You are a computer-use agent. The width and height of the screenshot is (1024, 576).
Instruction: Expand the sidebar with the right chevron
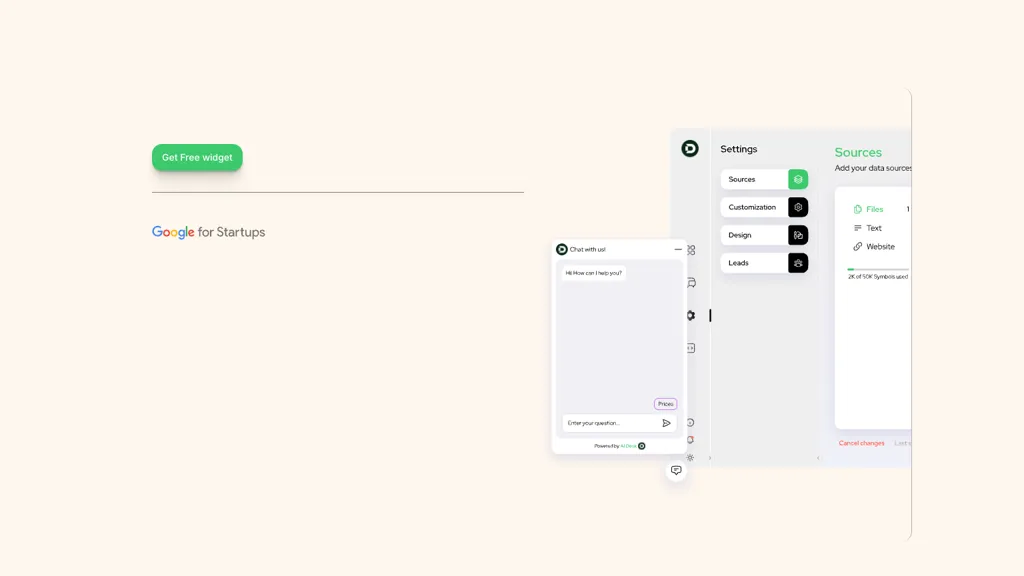(x=710, y=458)
